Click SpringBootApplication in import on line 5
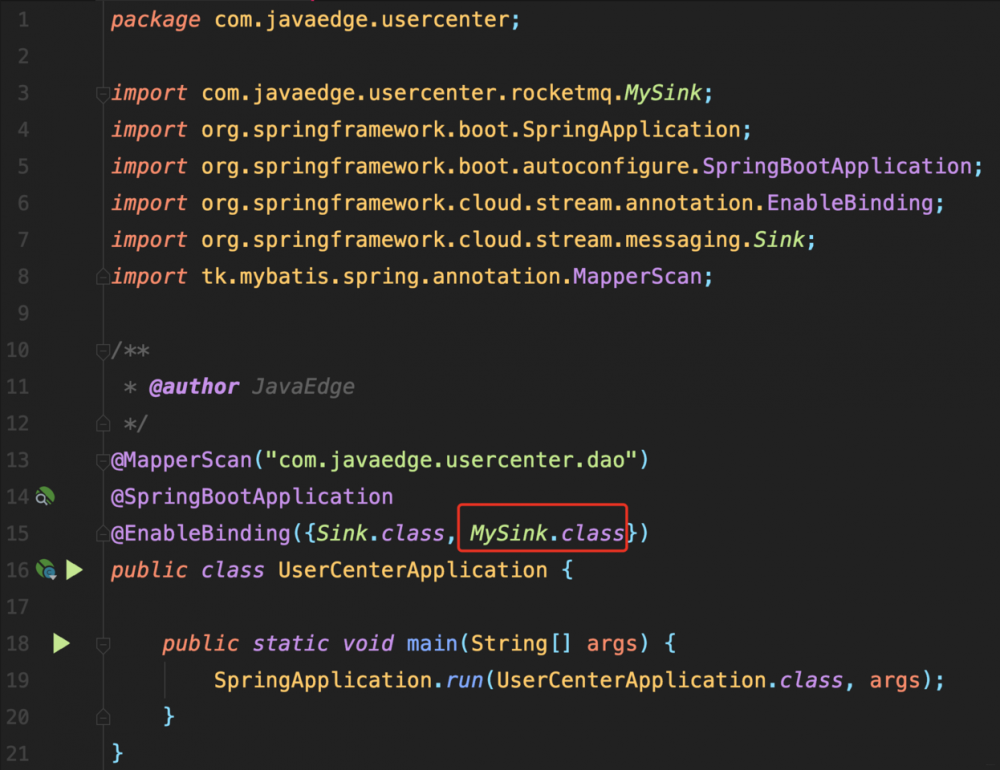 pyautogui.click(x=837, y=167)
